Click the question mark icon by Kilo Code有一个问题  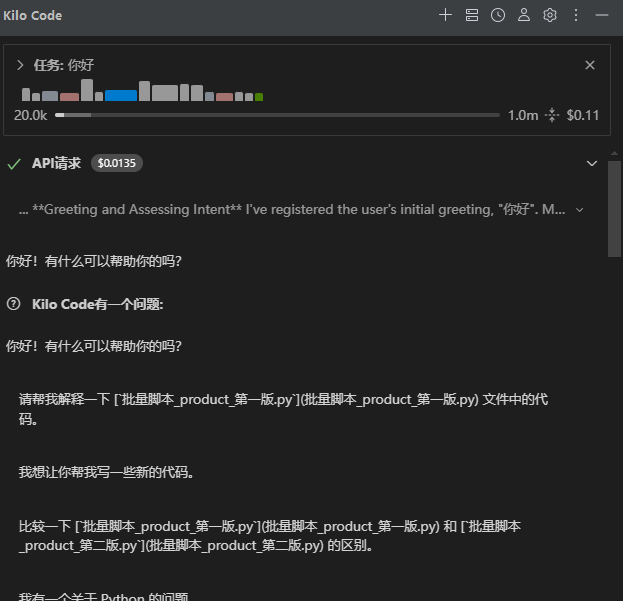pyautogui.click(x=14, y=304)
